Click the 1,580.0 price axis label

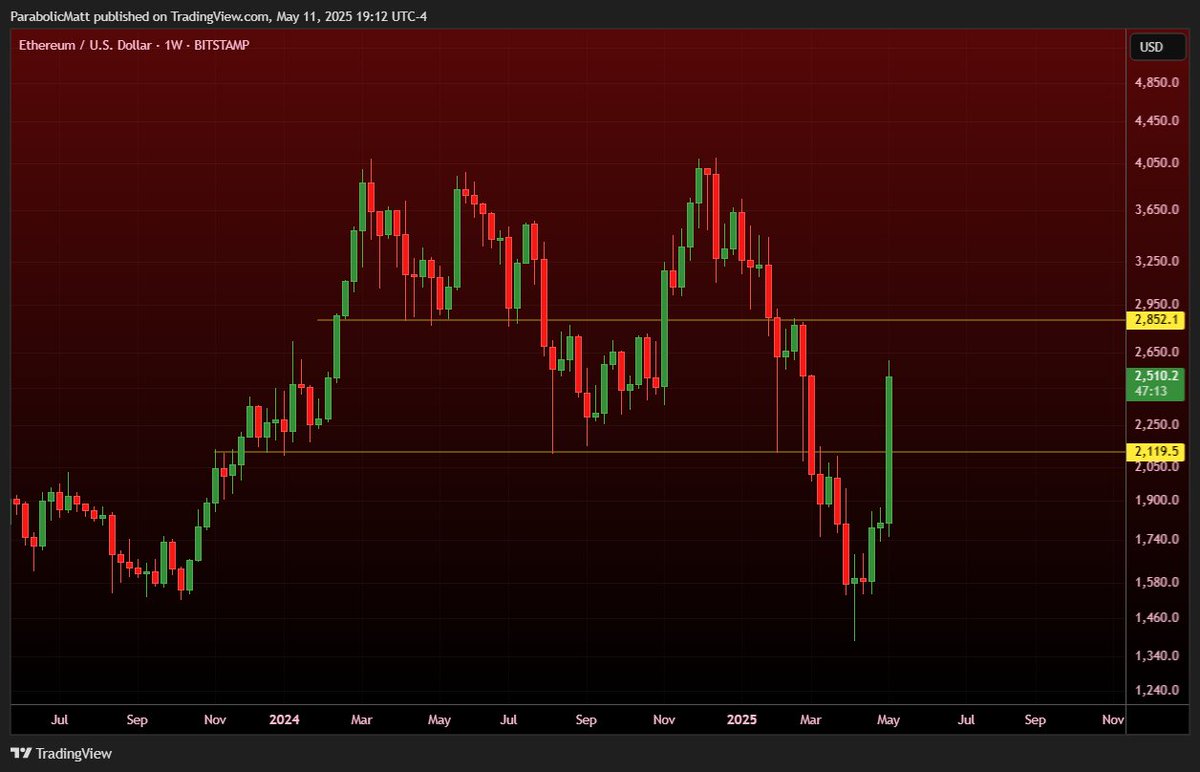coord(1155,582)
